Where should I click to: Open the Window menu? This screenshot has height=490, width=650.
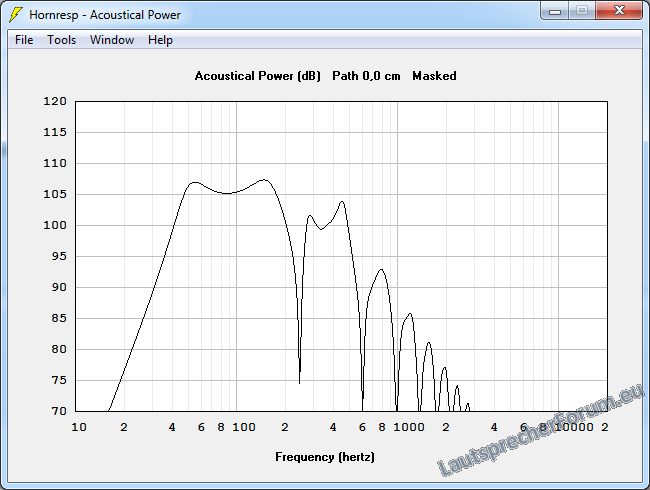112,40
